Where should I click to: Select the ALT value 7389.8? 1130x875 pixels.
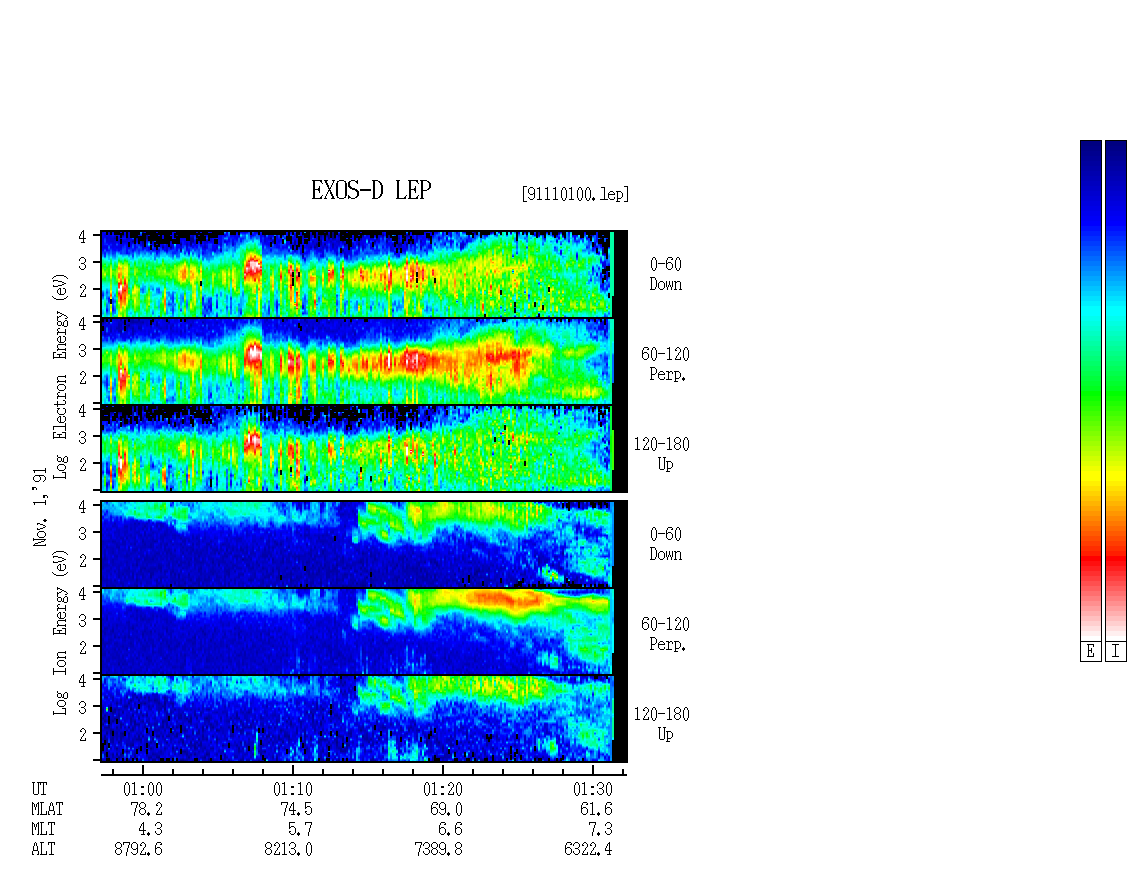438,849
